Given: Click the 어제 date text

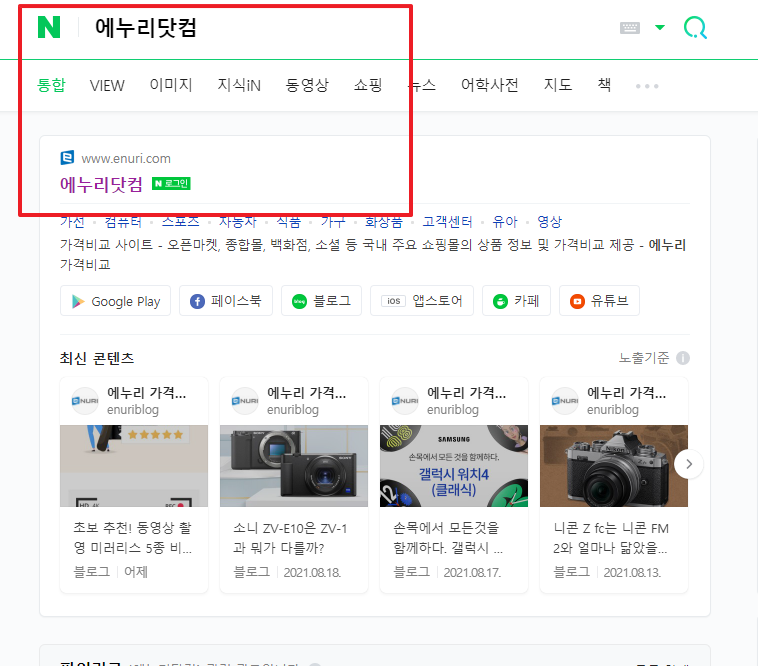Looking at the screenshot, I should point(136,572).
